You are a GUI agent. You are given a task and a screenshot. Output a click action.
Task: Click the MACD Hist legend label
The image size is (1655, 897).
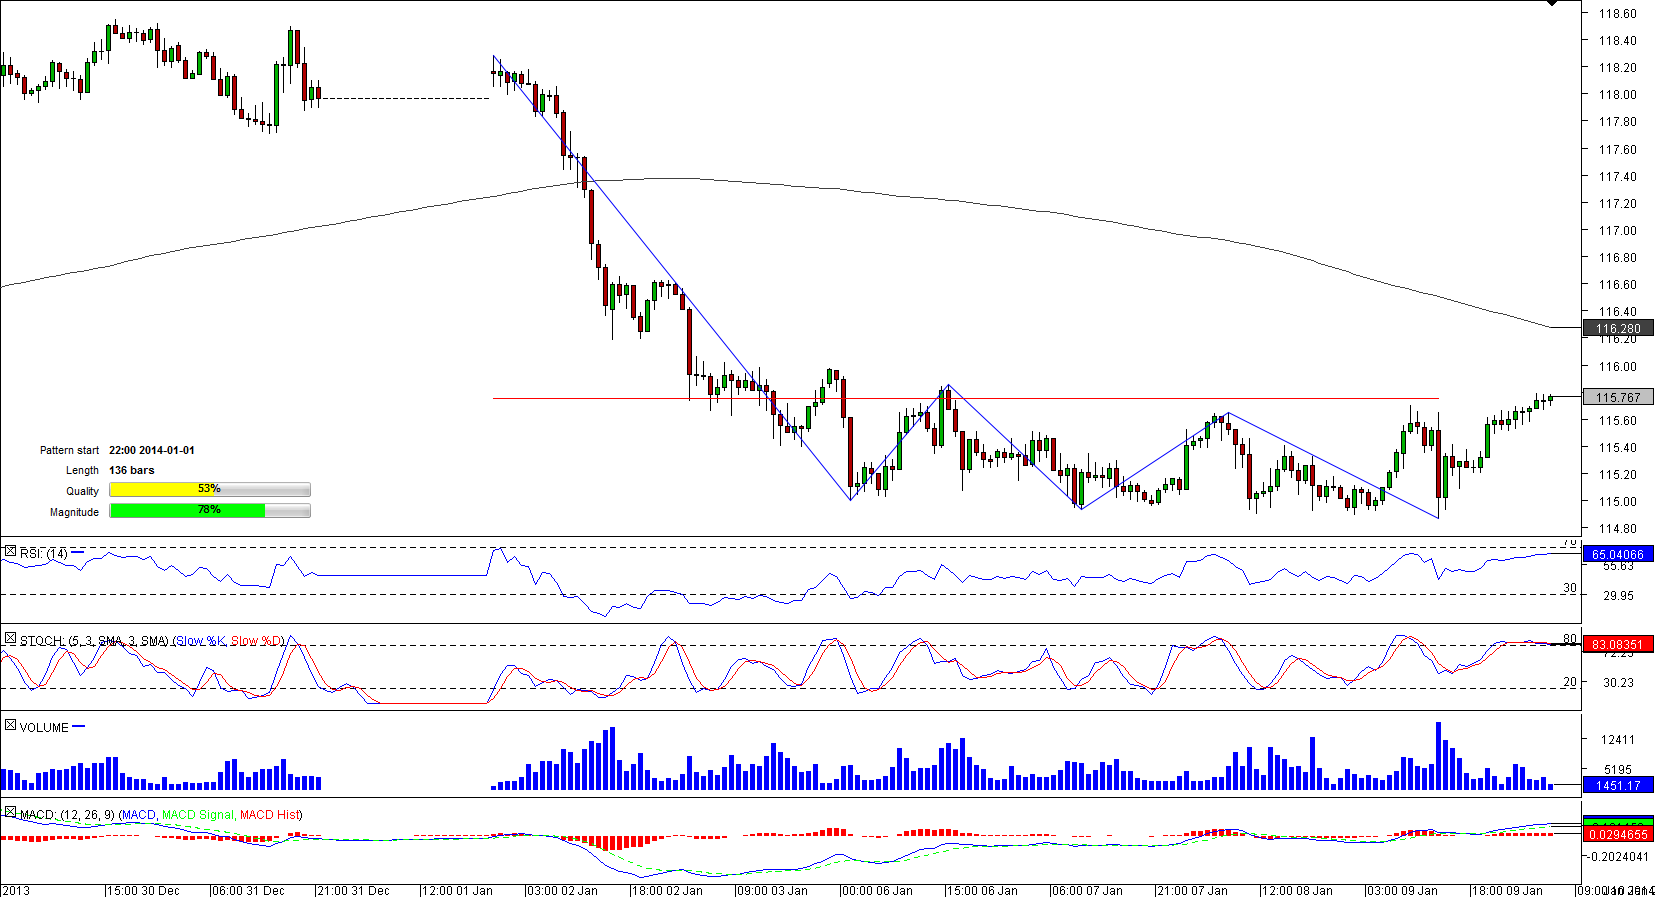[269, 815]
